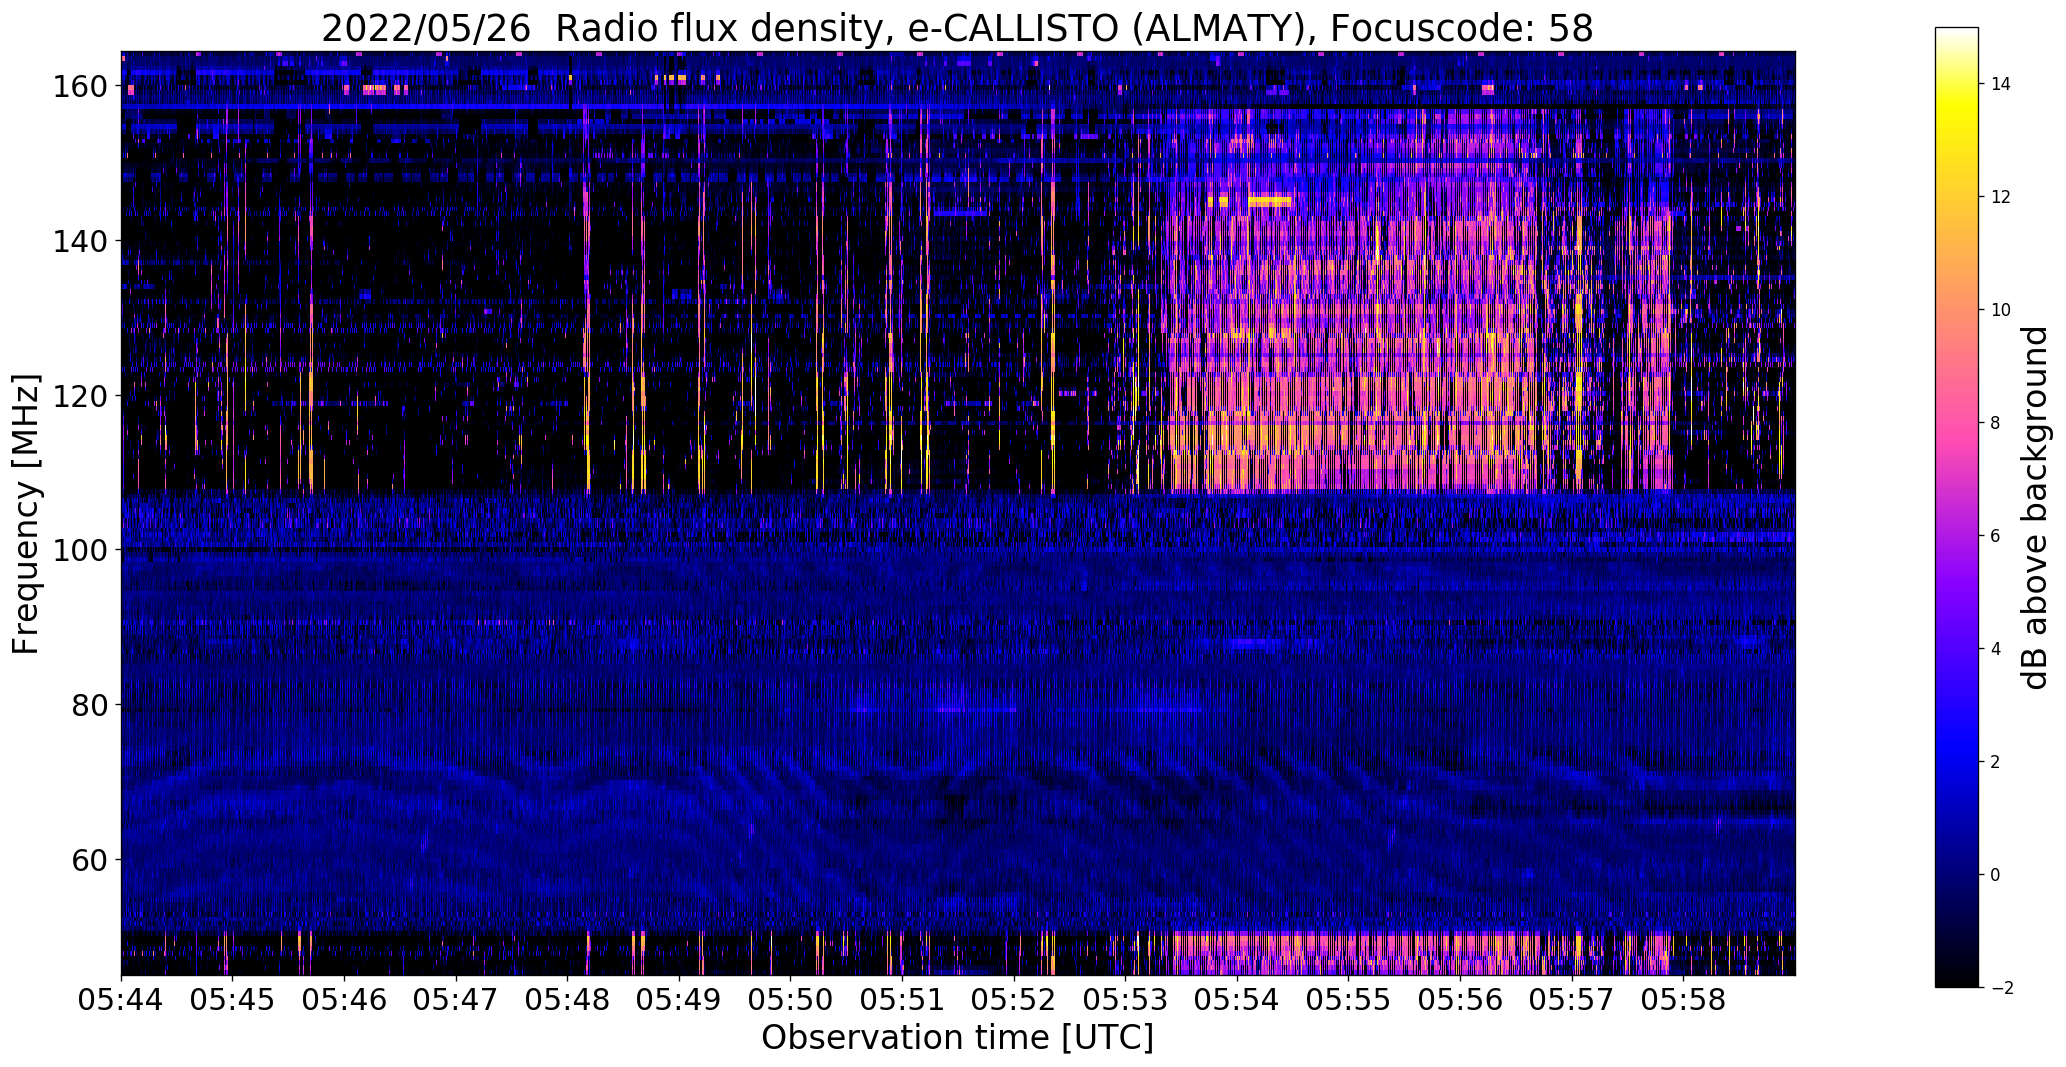Click the colorbar tick value 10

(2001, 310)
